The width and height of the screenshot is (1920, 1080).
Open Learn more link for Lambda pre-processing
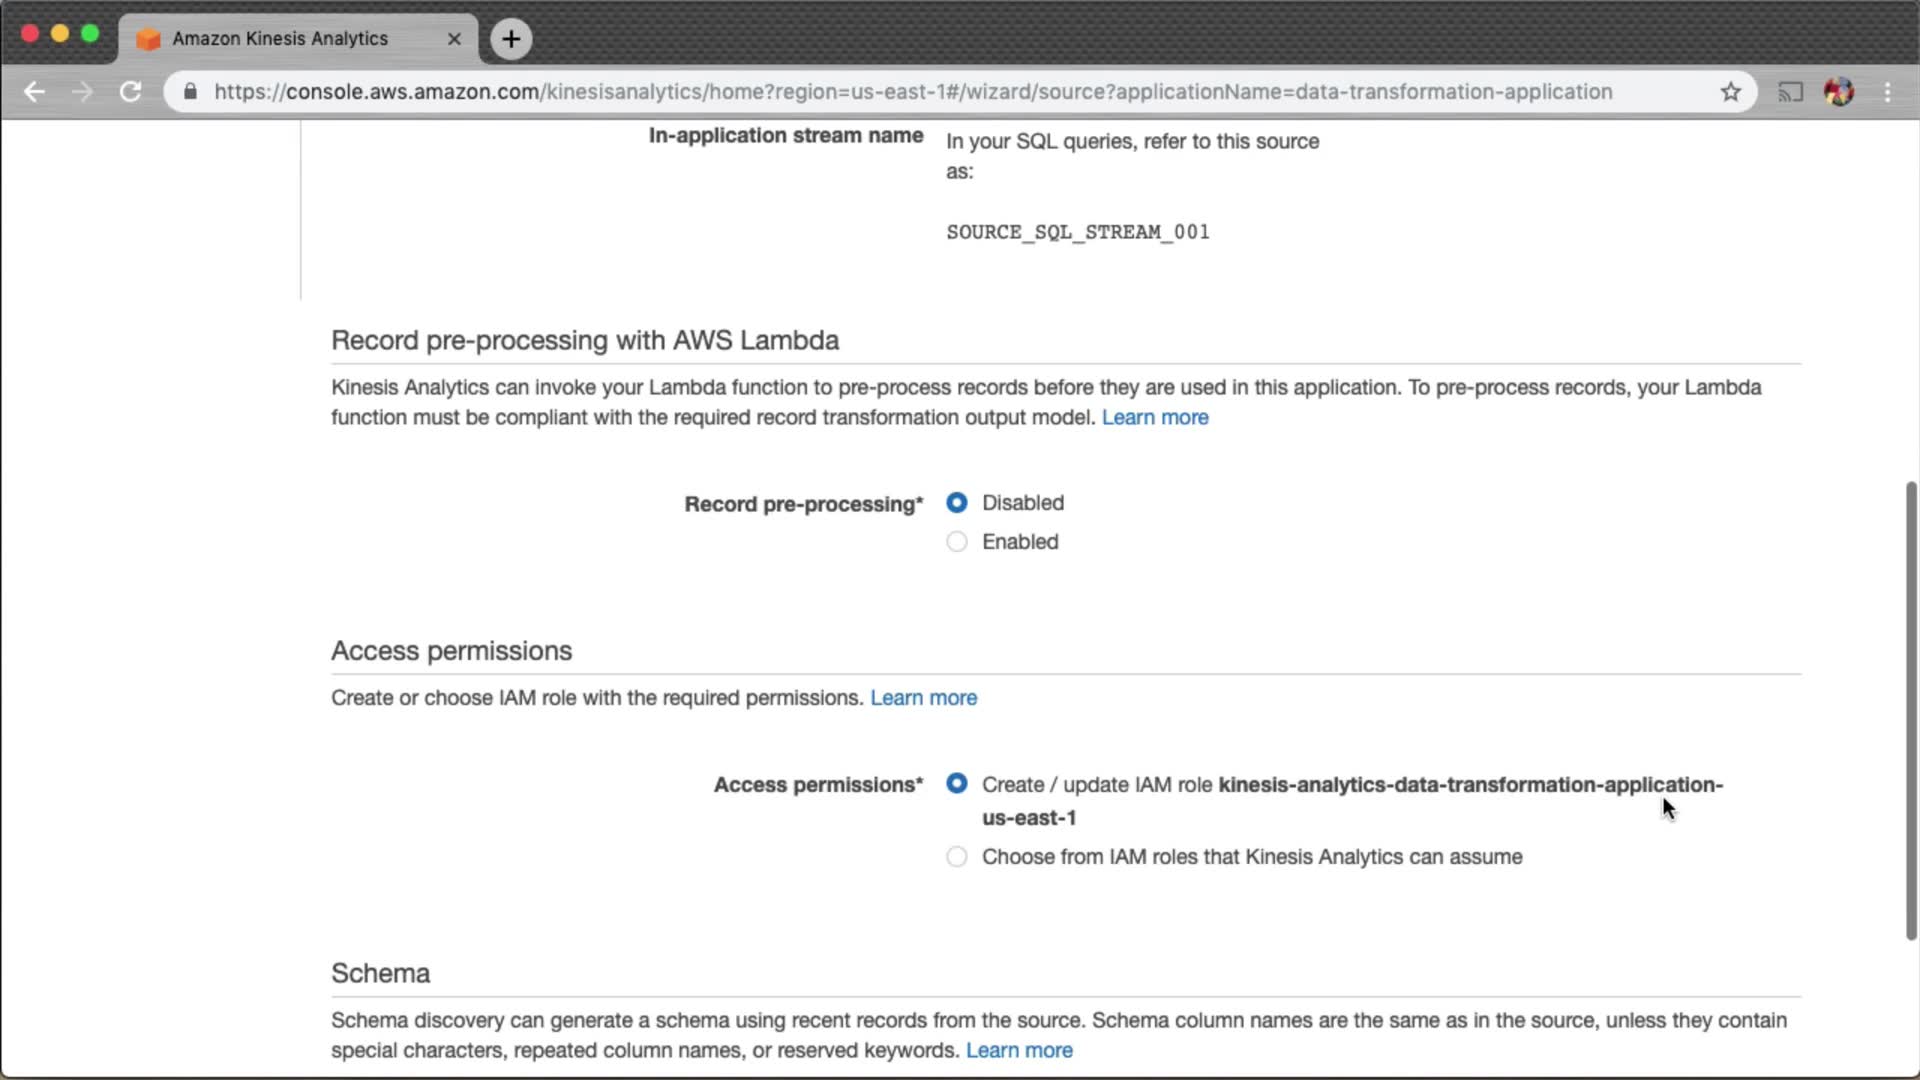pyautogui.click(x=1154, y=418)
